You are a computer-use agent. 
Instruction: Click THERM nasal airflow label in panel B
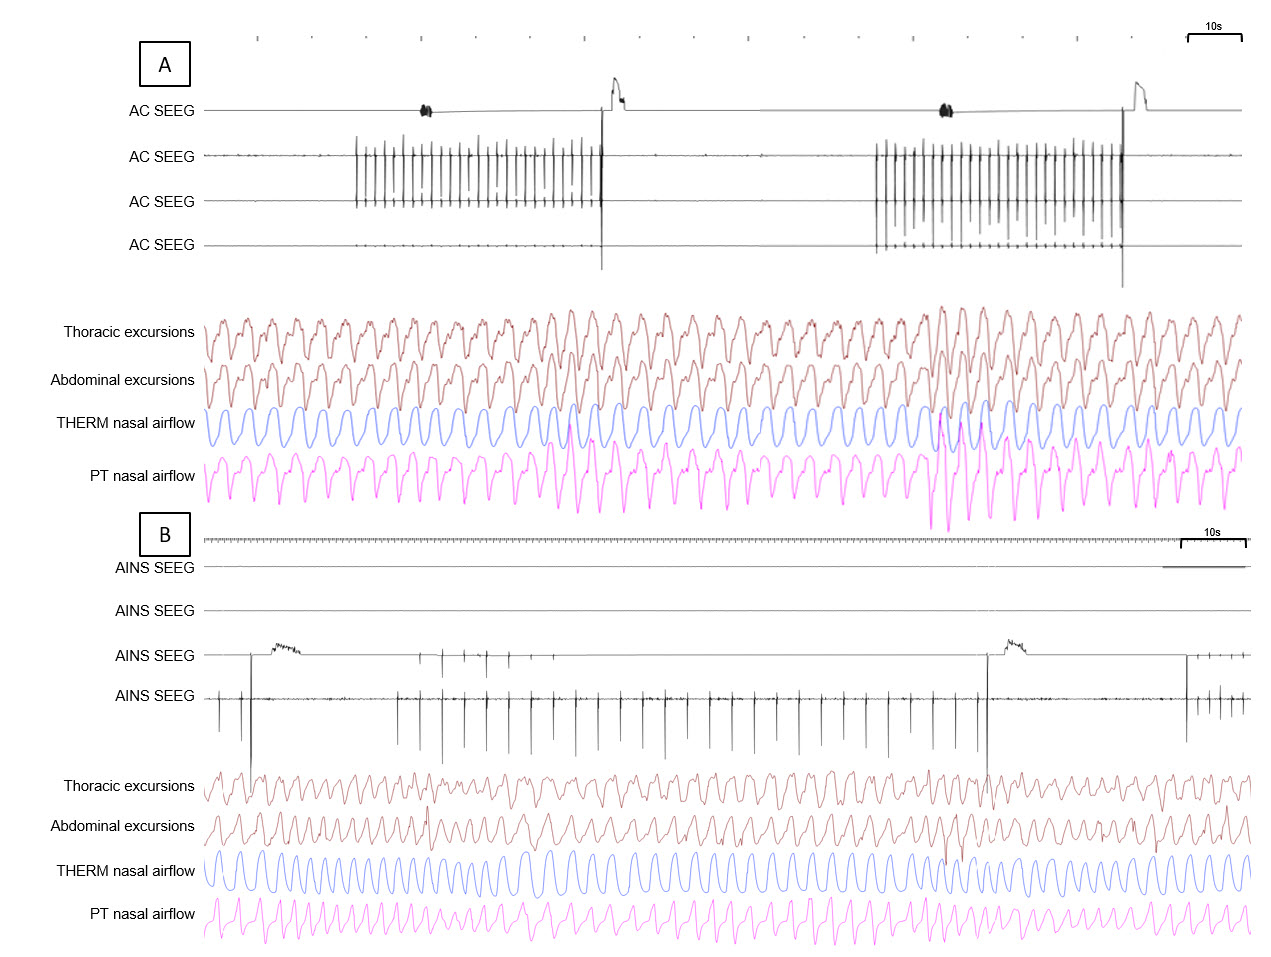[125, 871]
